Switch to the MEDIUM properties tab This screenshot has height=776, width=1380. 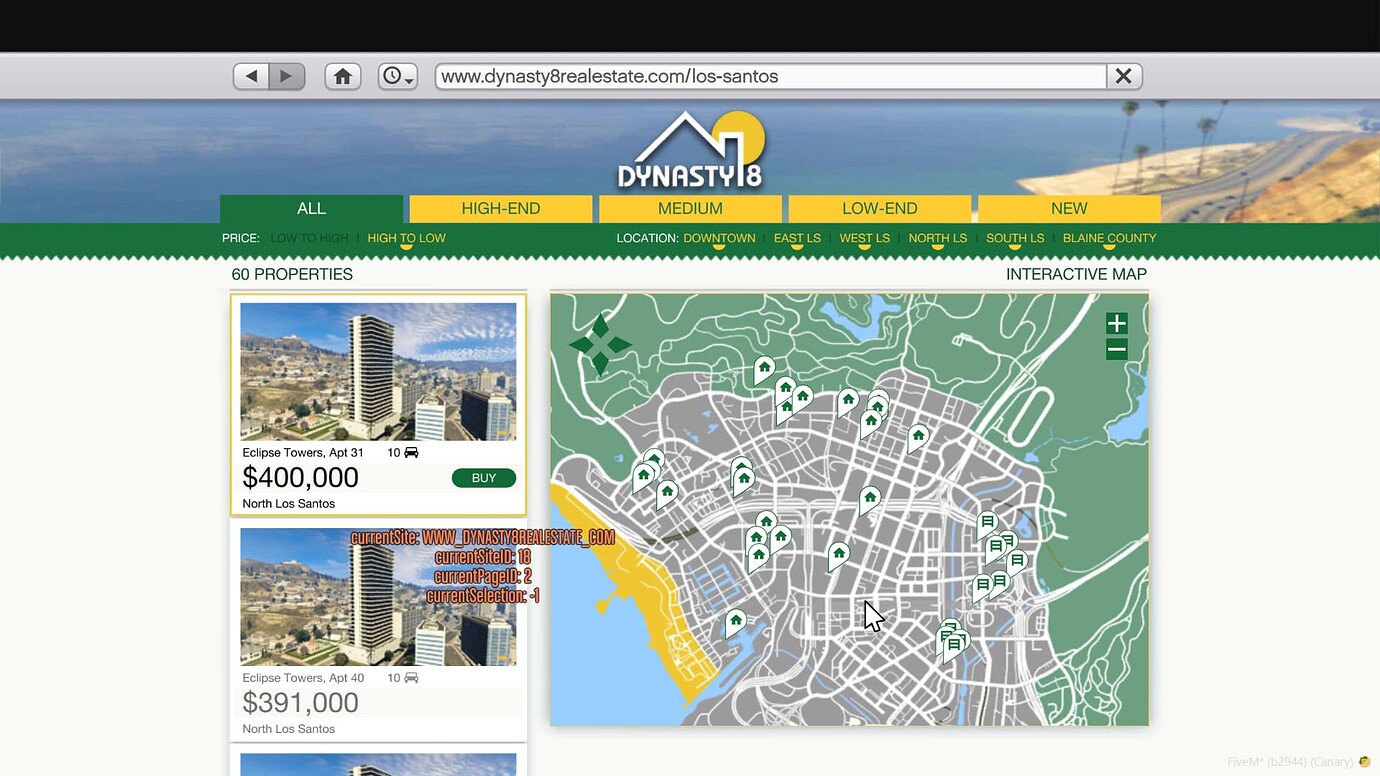coord(690,208)
